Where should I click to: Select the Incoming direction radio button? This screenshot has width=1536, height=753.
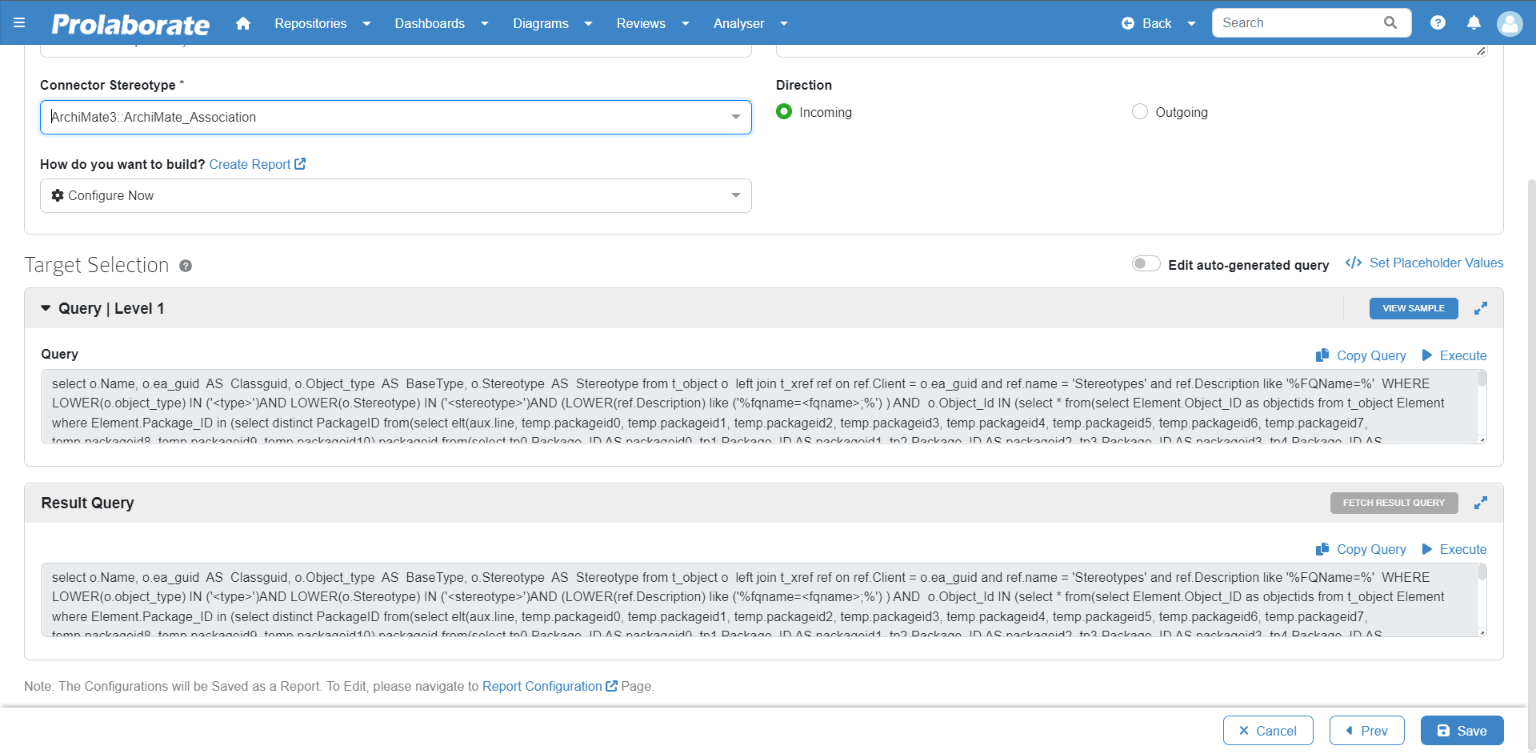point(784,112)
